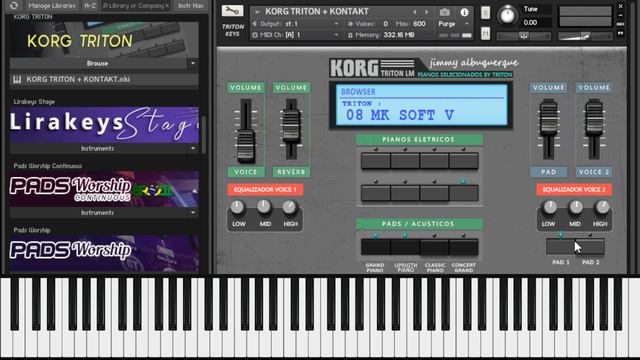Toggle the Solo S button
The width and height of the screenshot is (640, 360).
coord(485,13)
